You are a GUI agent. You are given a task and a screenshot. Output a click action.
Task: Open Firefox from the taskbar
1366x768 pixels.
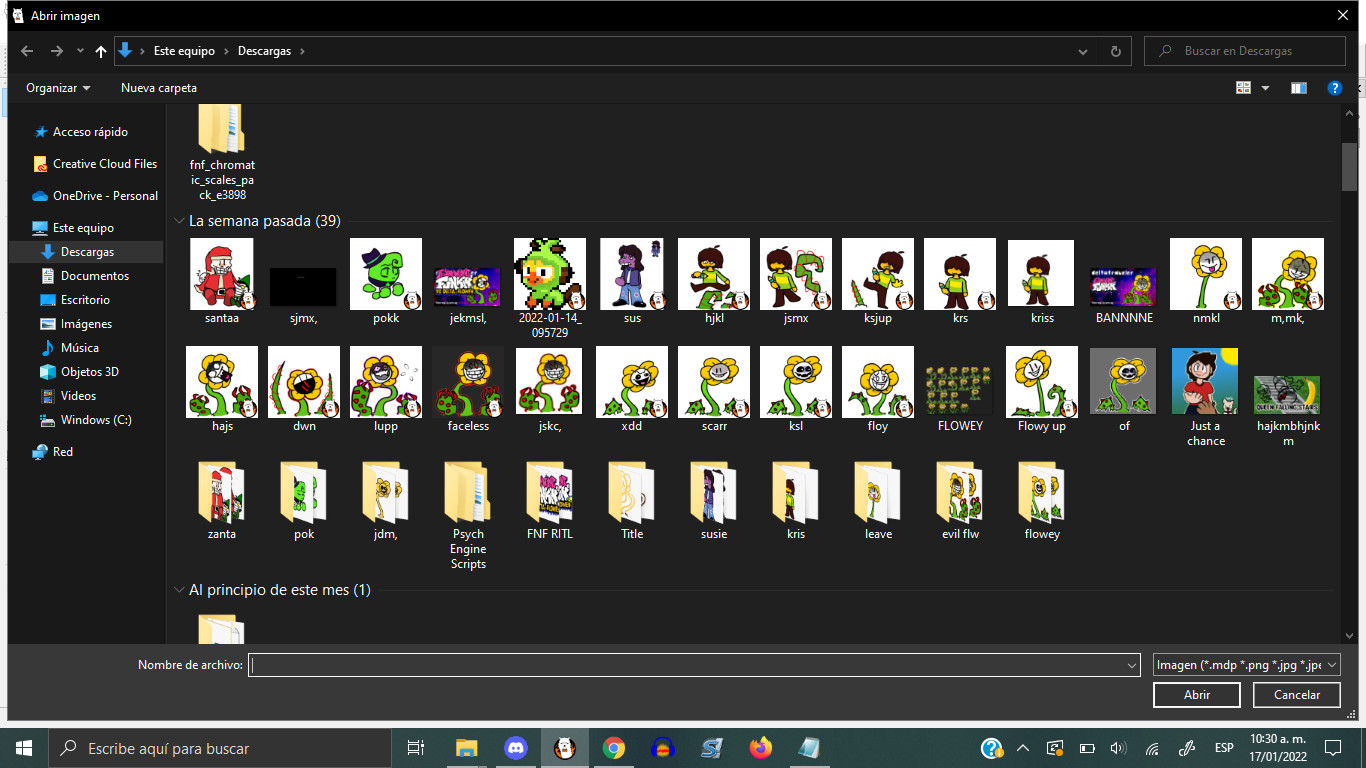[761, 748]
